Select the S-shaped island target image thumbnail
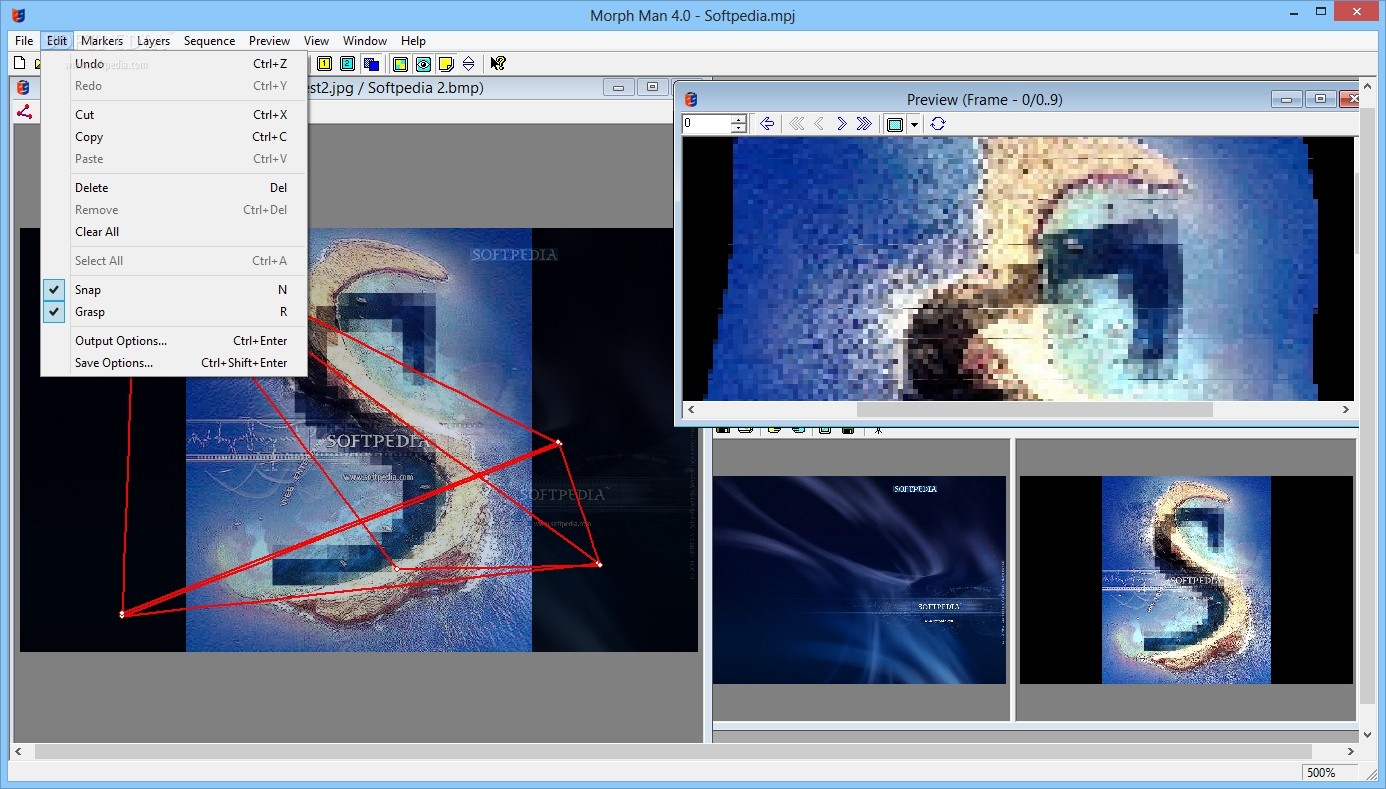This screenshot has height=789, width=1386. click(x=1186, y=580)
